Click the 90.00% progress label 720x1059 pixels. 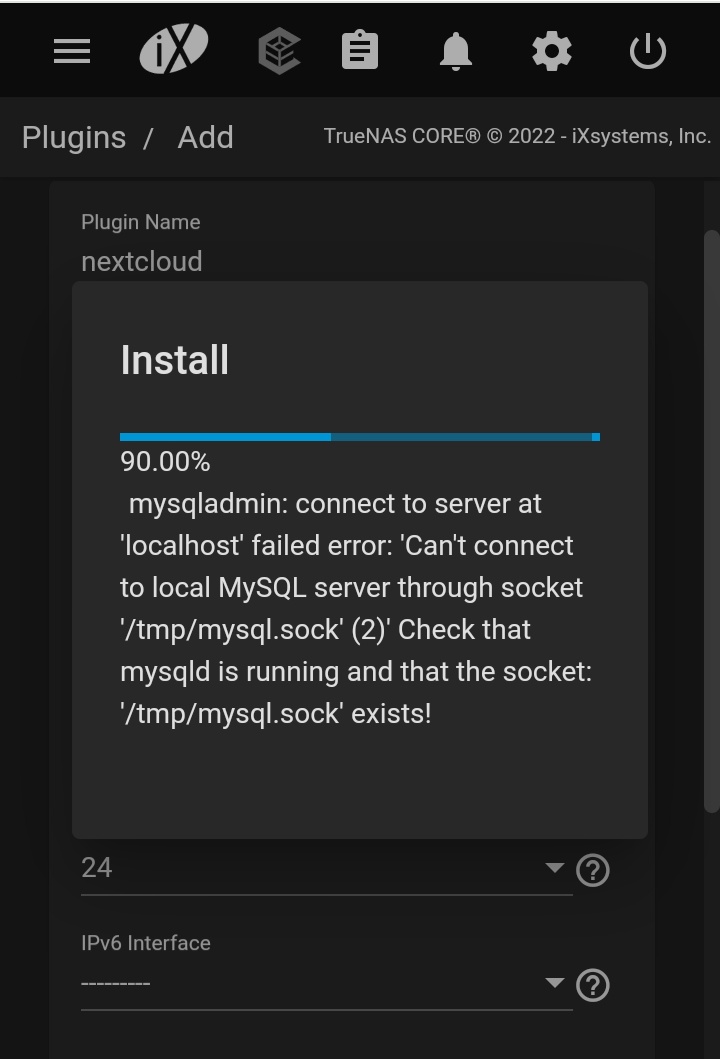click(x=165, y=462)
